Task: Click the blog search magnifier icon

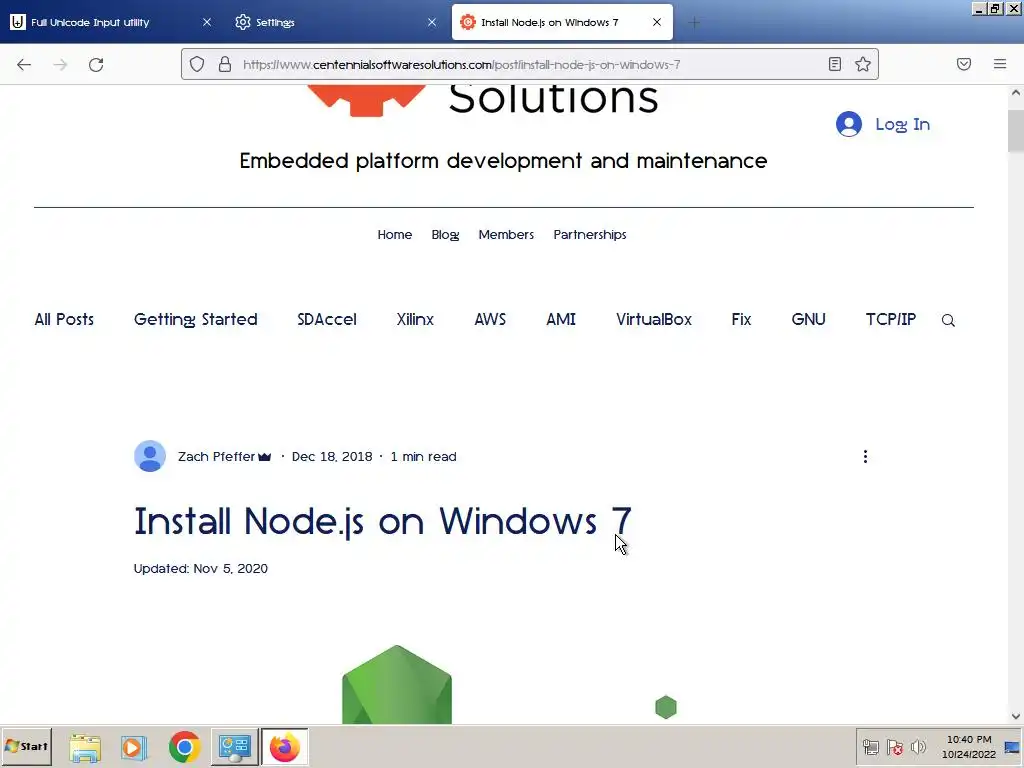Action: point(948,320)
